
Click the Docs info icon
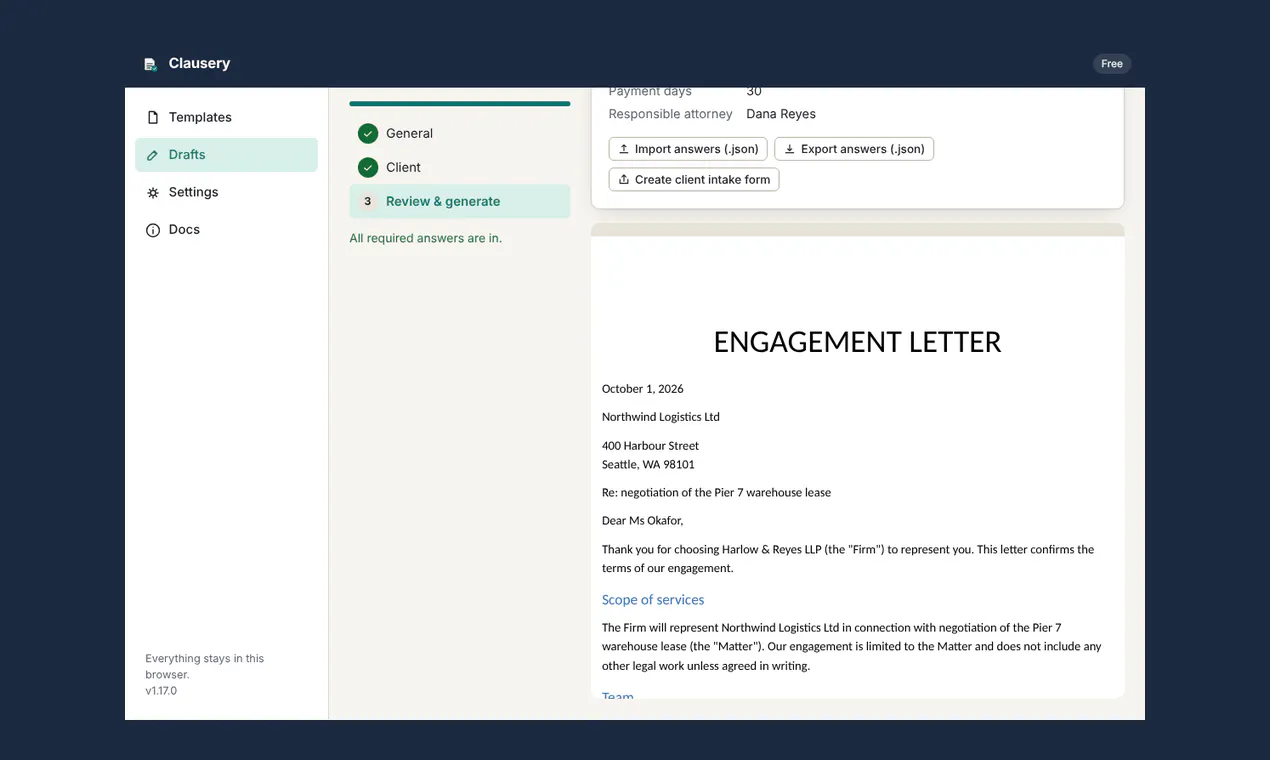[153, 230]
